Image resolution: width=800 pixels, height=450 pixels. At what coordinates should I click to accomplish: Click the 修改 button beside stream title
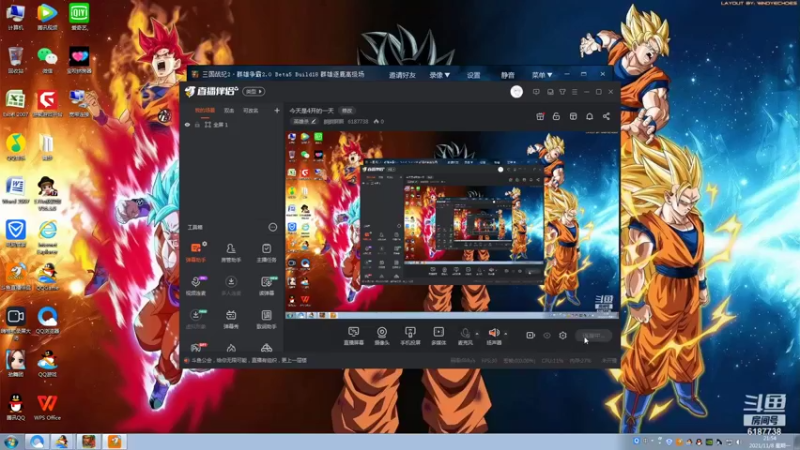[347, 111]
